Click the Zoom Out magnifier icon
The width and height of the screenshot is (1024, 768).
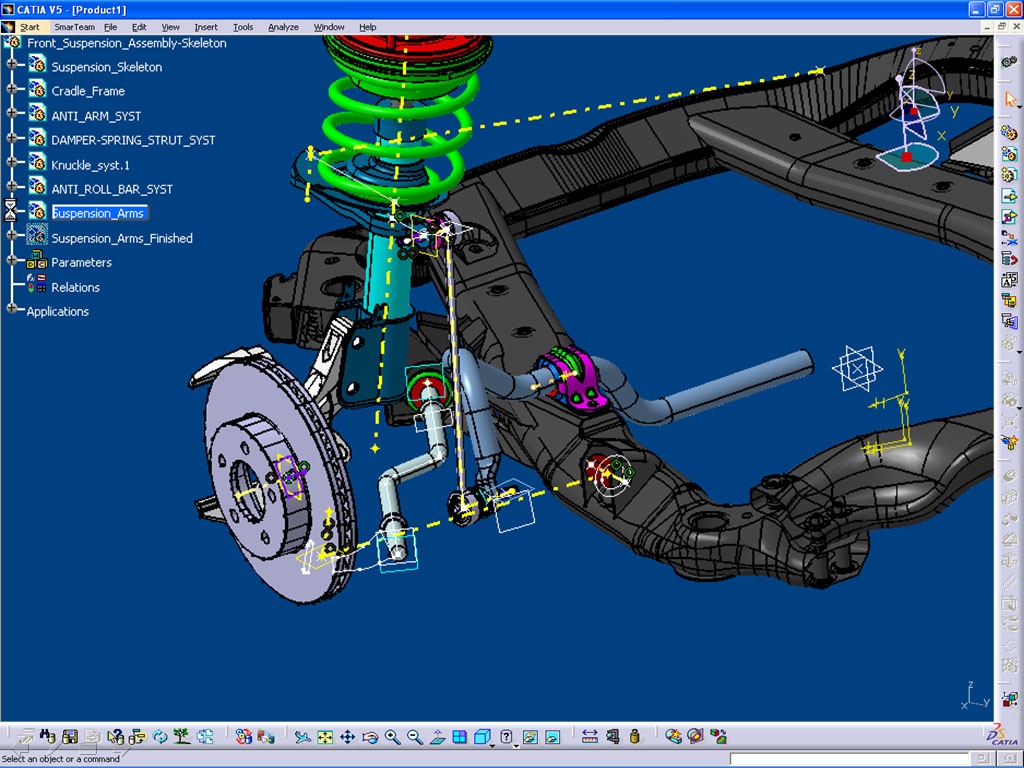coord(414,737)
